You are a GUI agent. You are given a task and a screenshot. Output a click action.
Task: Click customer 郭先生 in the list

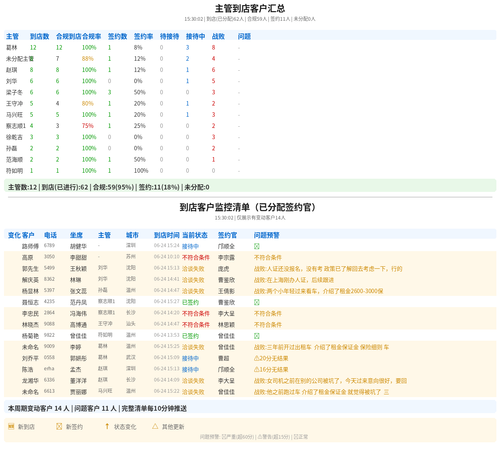tap(30, 269)
